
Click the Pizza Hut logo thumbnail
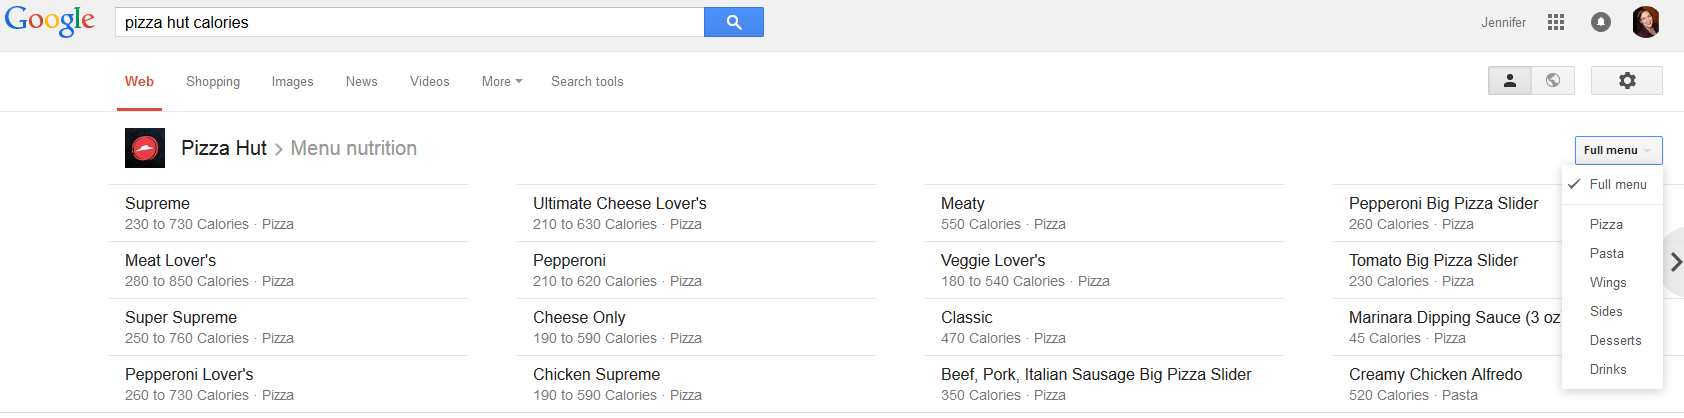(x=145, y=148)
